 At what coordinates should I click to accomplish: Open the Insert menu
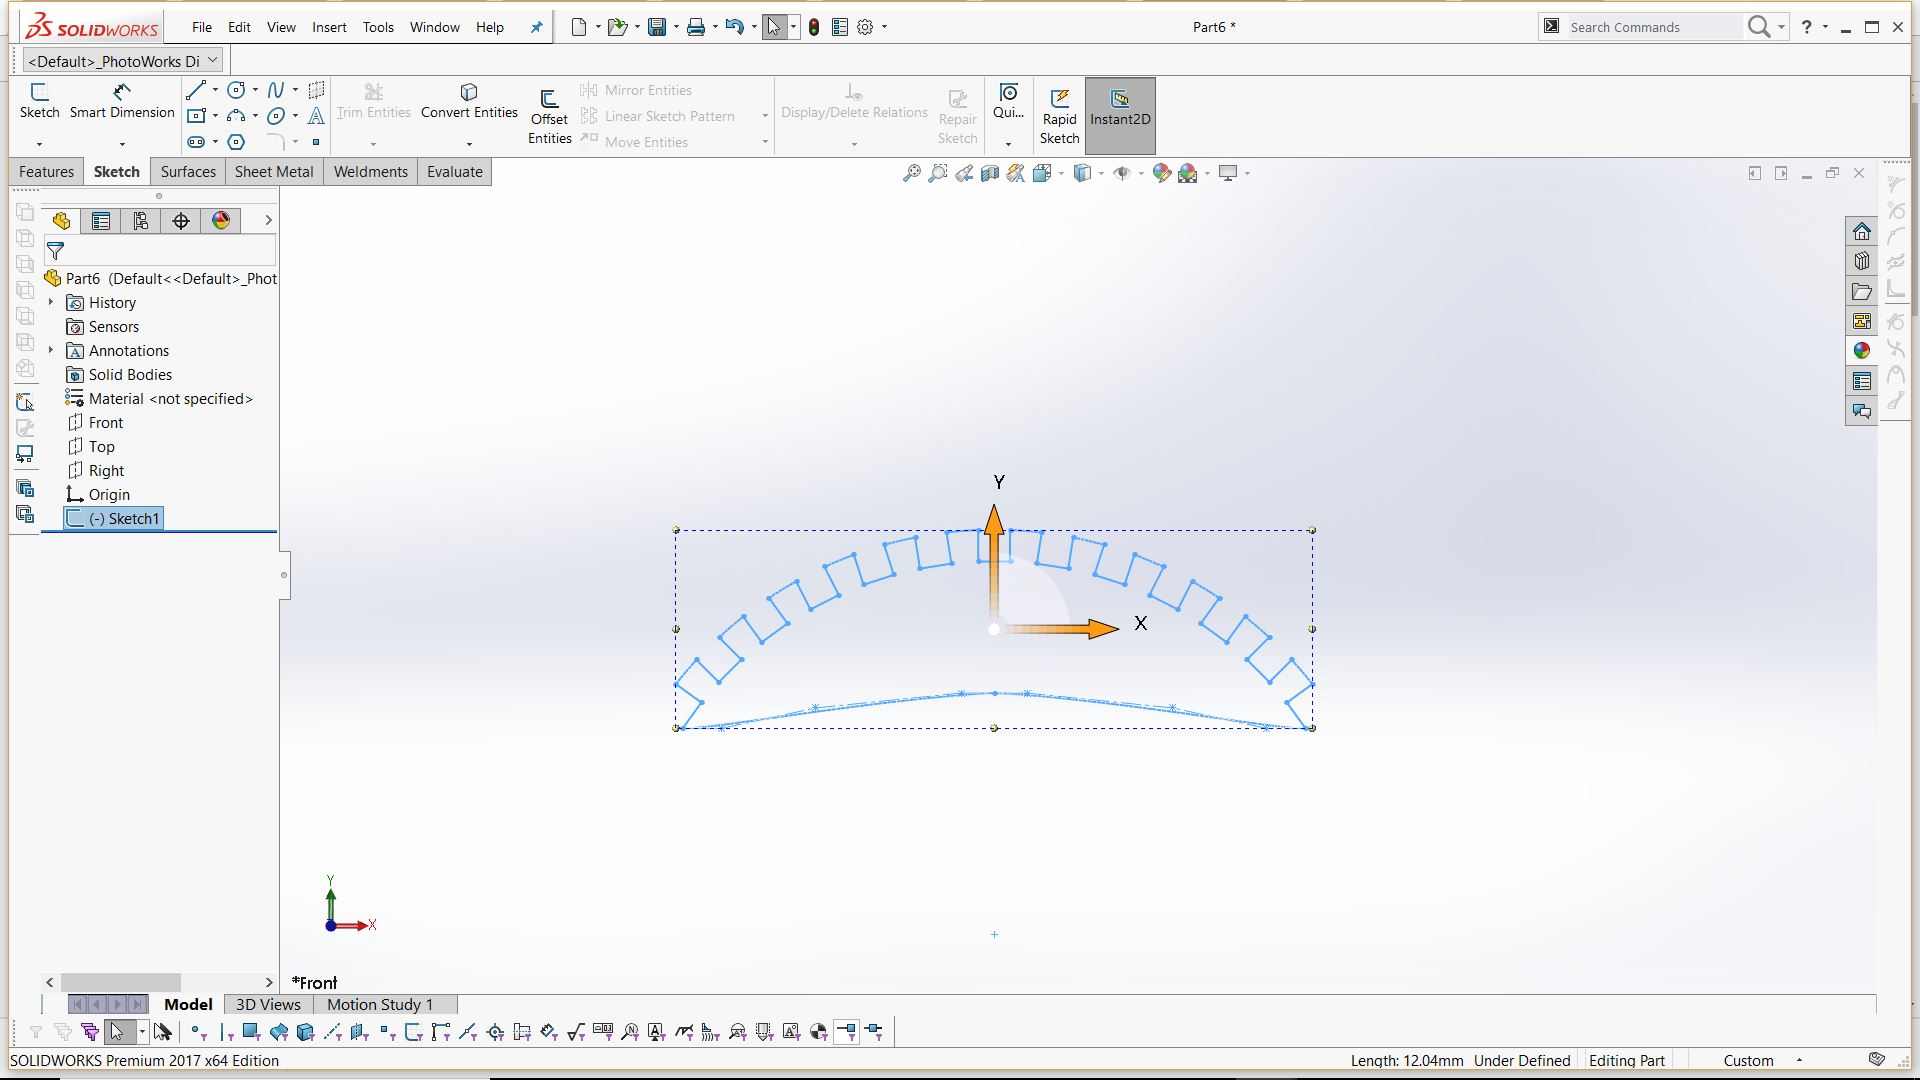click(329, 27)
